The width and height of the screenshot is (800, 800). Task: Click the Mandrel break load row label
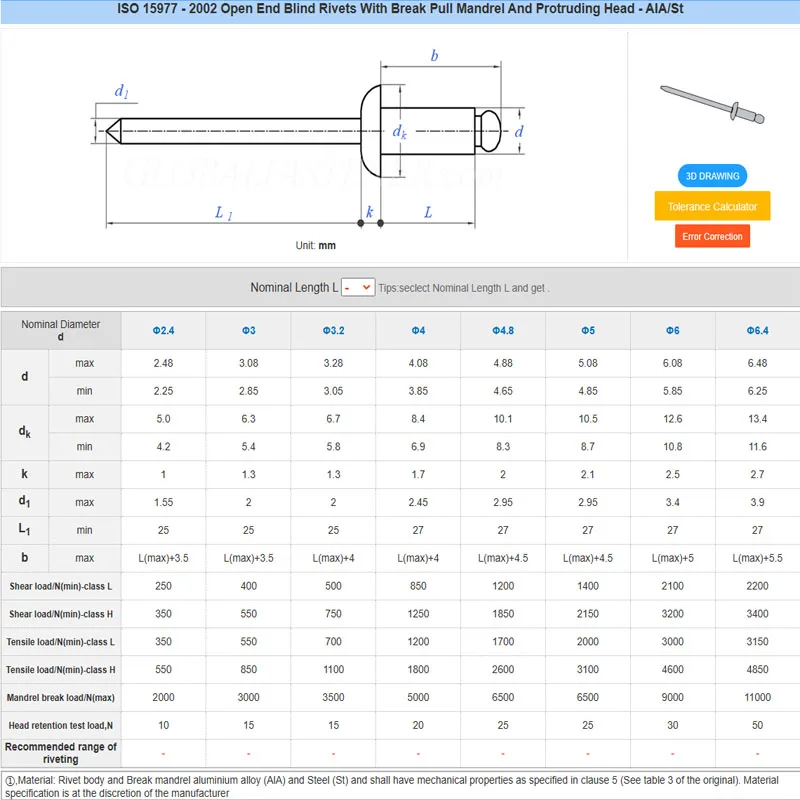61,698
